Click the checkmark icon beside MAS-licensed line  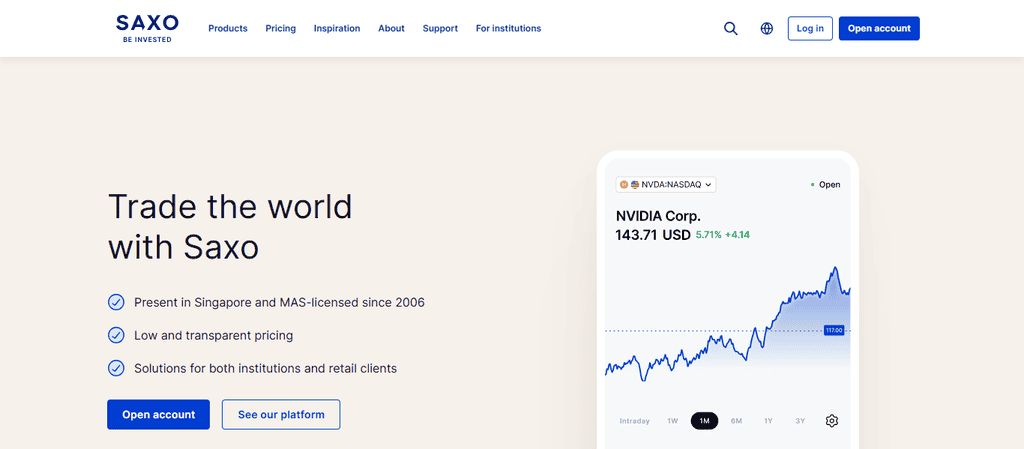click(x=116, y=302)
